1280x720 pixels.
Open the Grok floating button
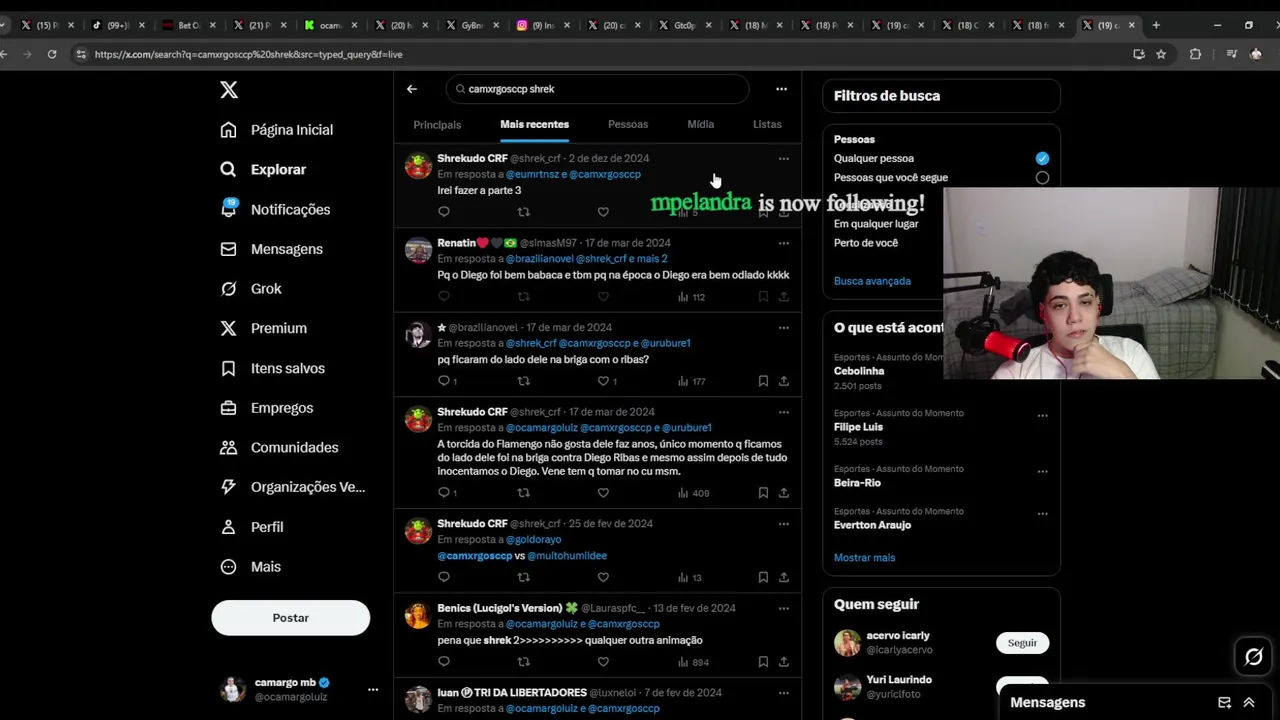(x=1253, y=657)
